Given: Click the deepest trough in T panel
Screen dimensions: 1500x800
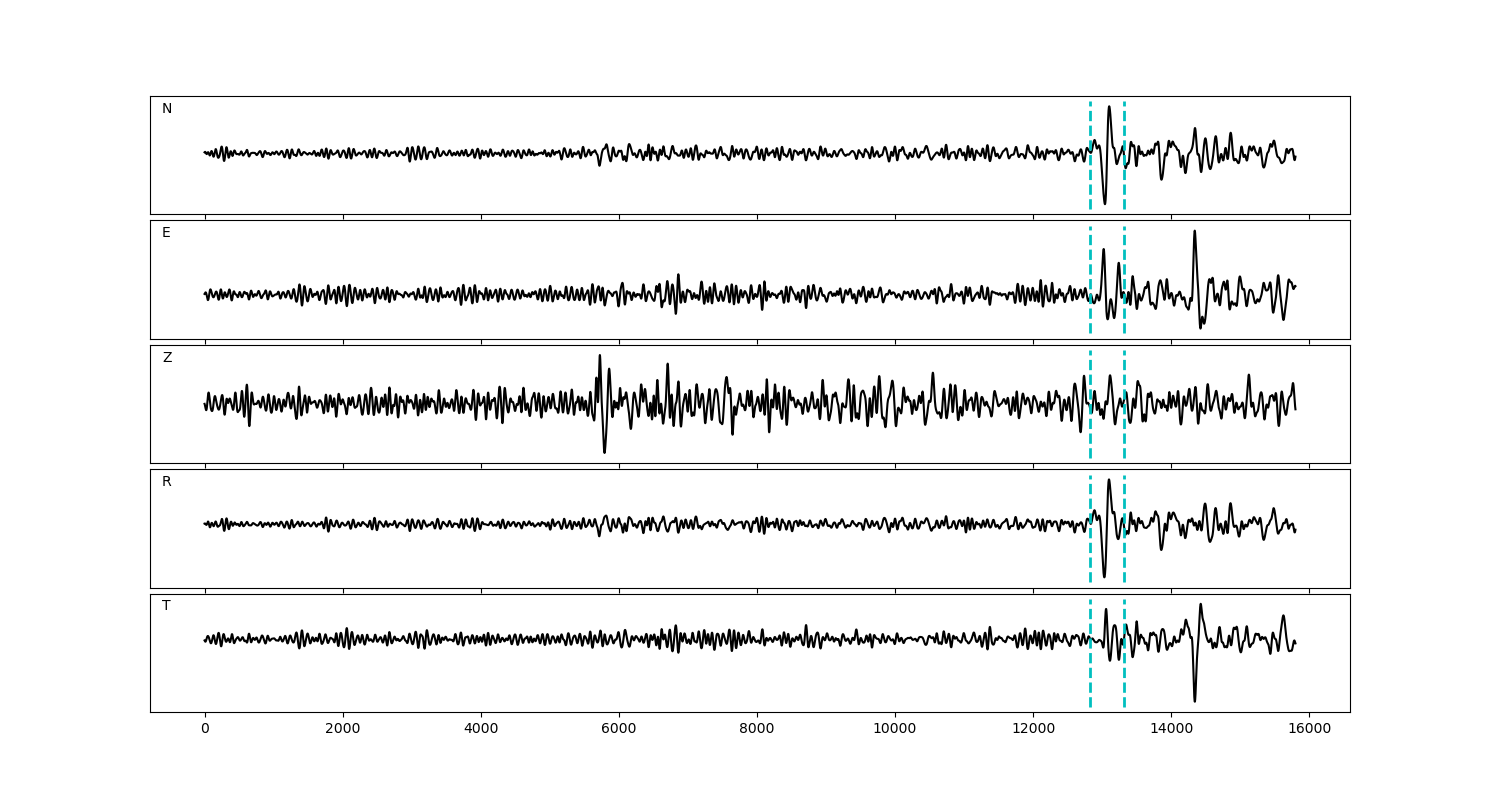Looking at the screenshot, I should click(1194, 701).
